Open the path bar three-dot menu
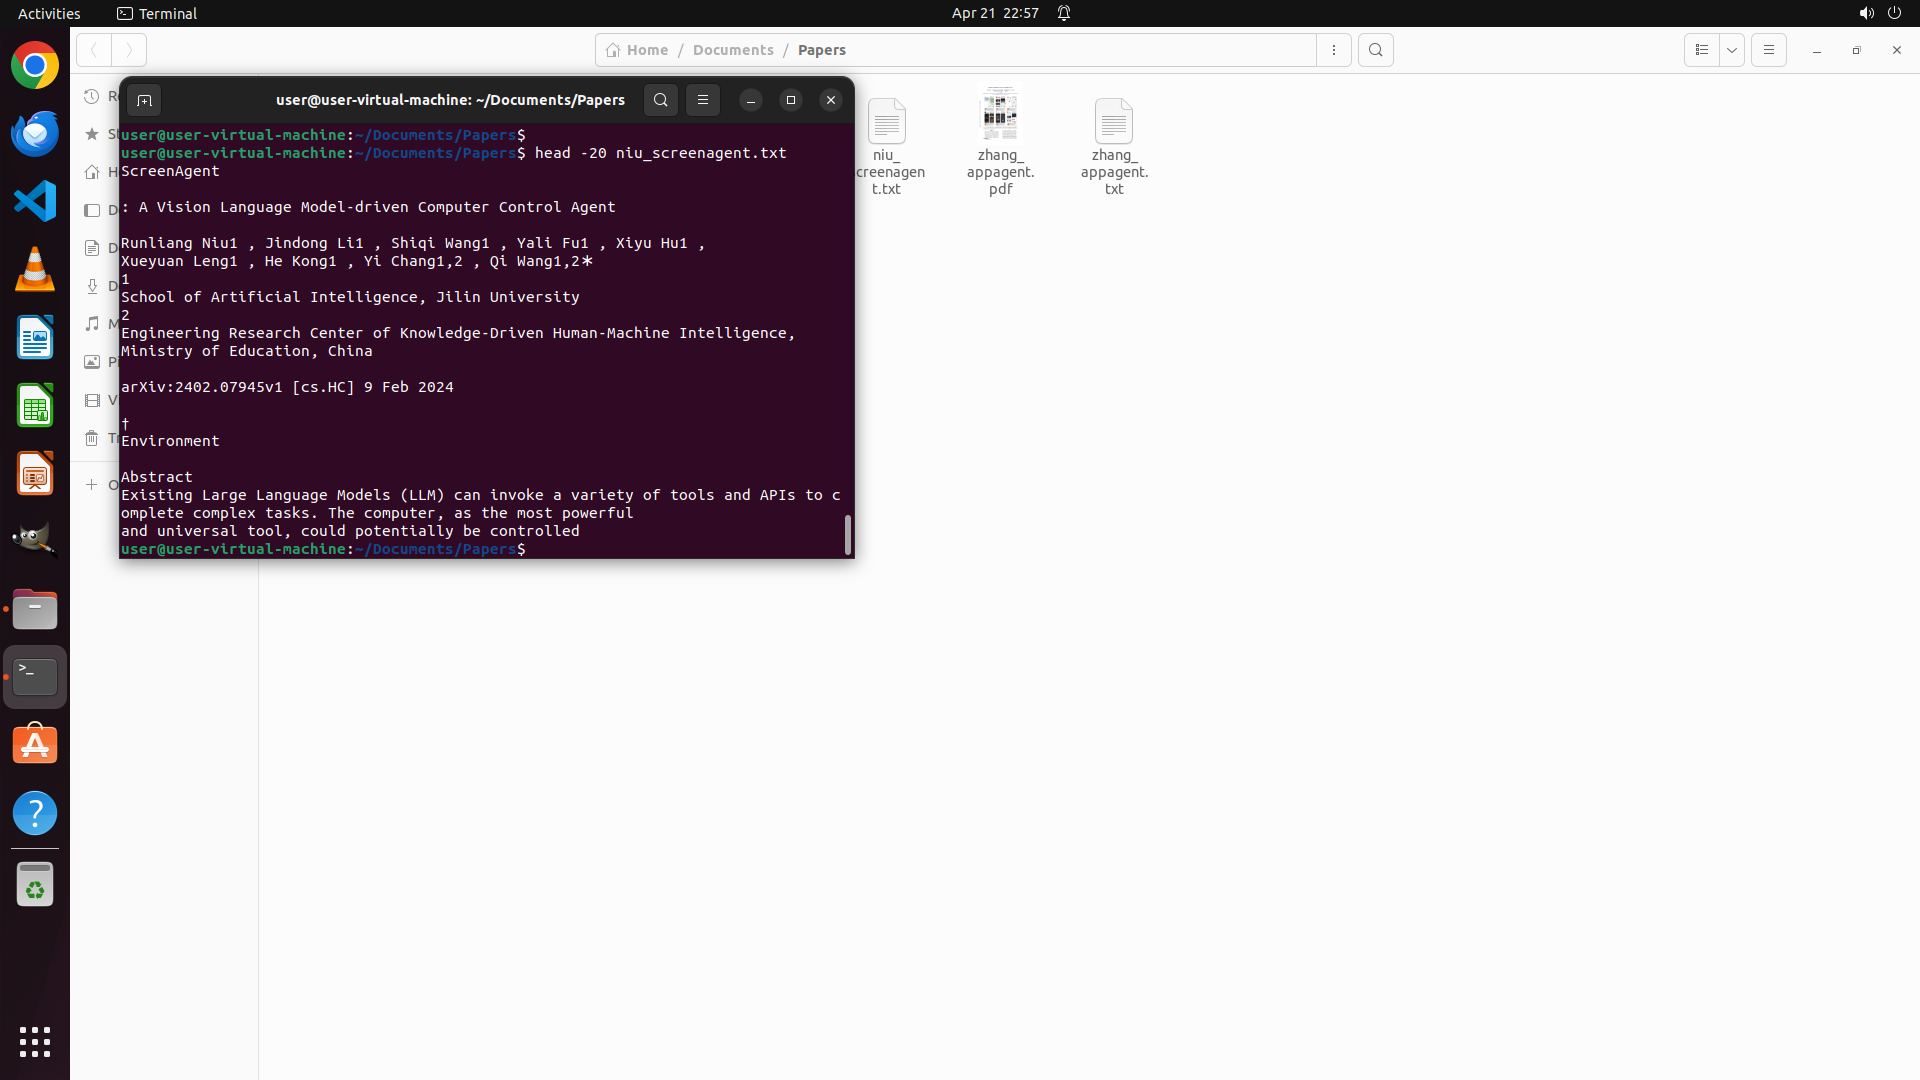This screenshot has height=1080, width=1920. (1333, 50)
